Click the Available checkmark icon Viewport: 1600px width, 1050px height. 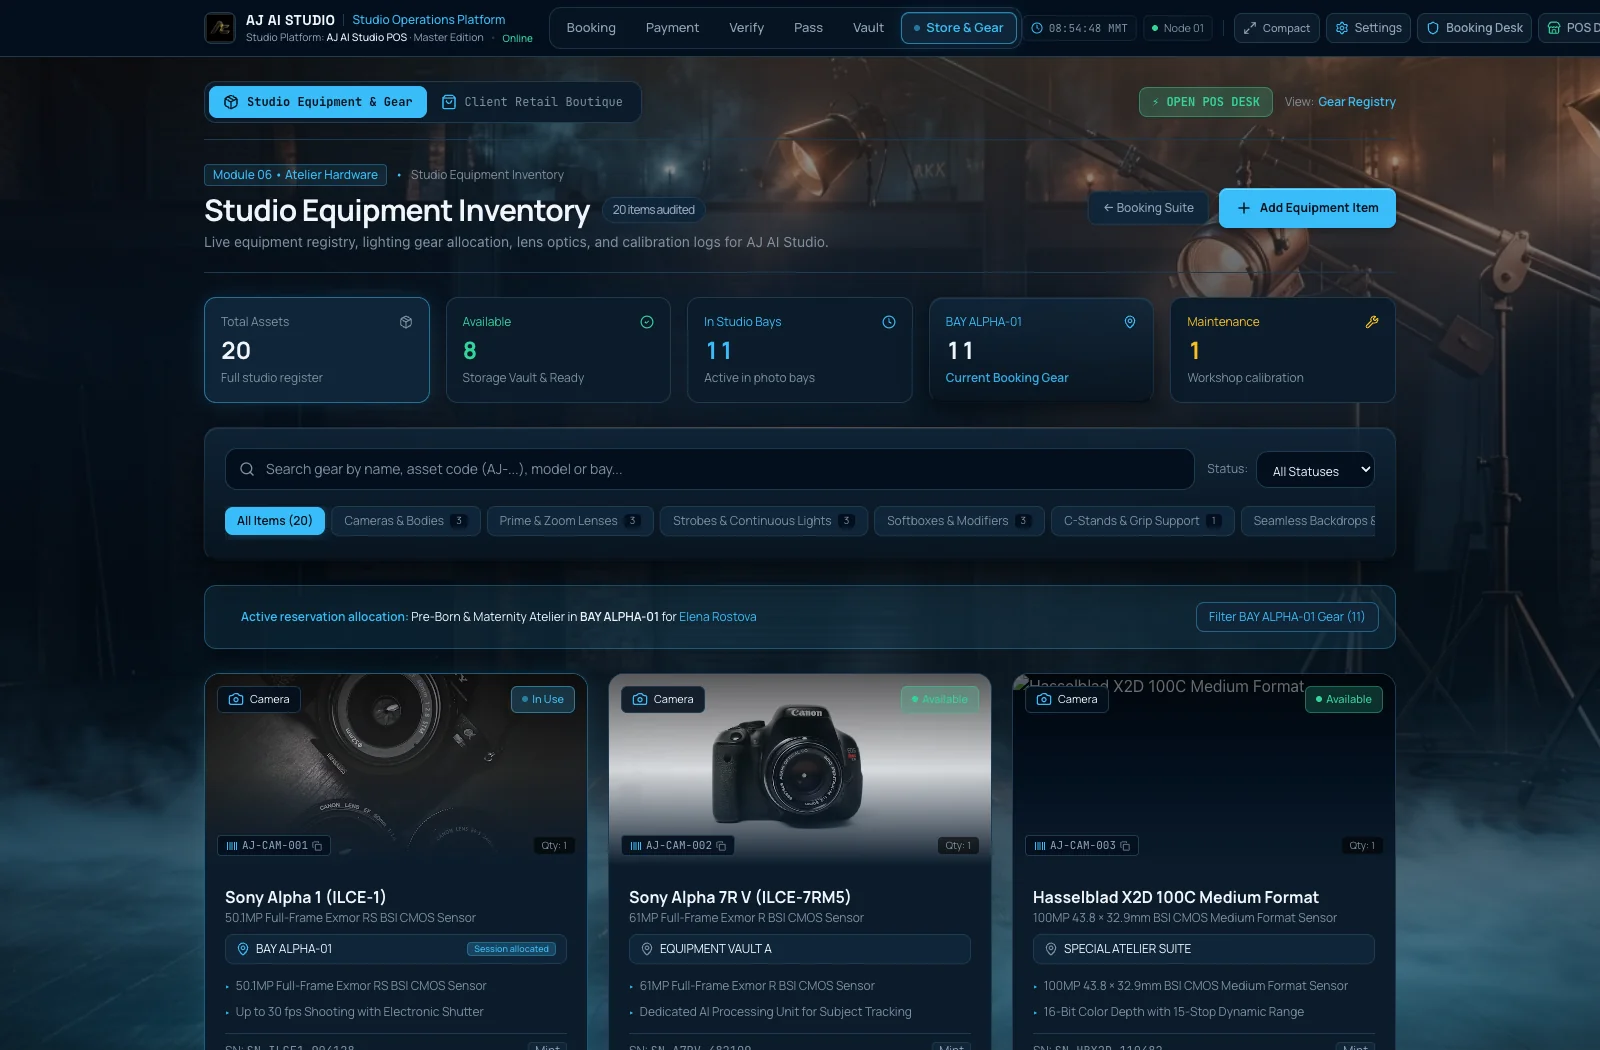647,322
